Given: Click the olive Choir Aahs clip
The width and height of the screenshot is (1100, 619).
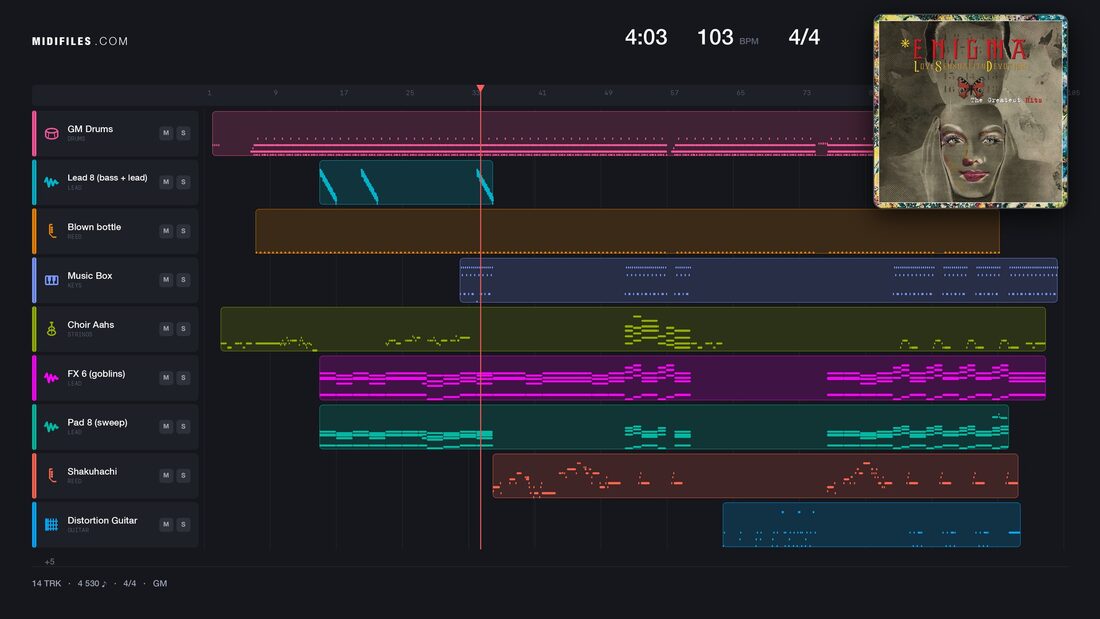Looking at the screenshot, I should pyautogui.click(x=633, y=329).
